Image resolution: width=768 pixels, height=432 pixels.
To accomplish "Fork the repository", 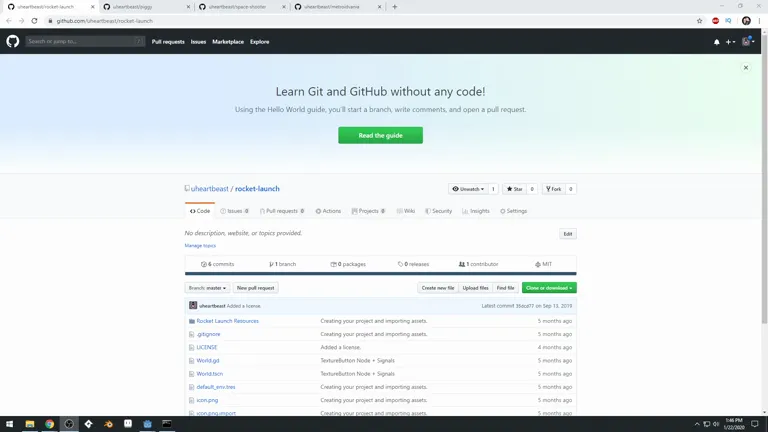I will click(x=554, y=189).
